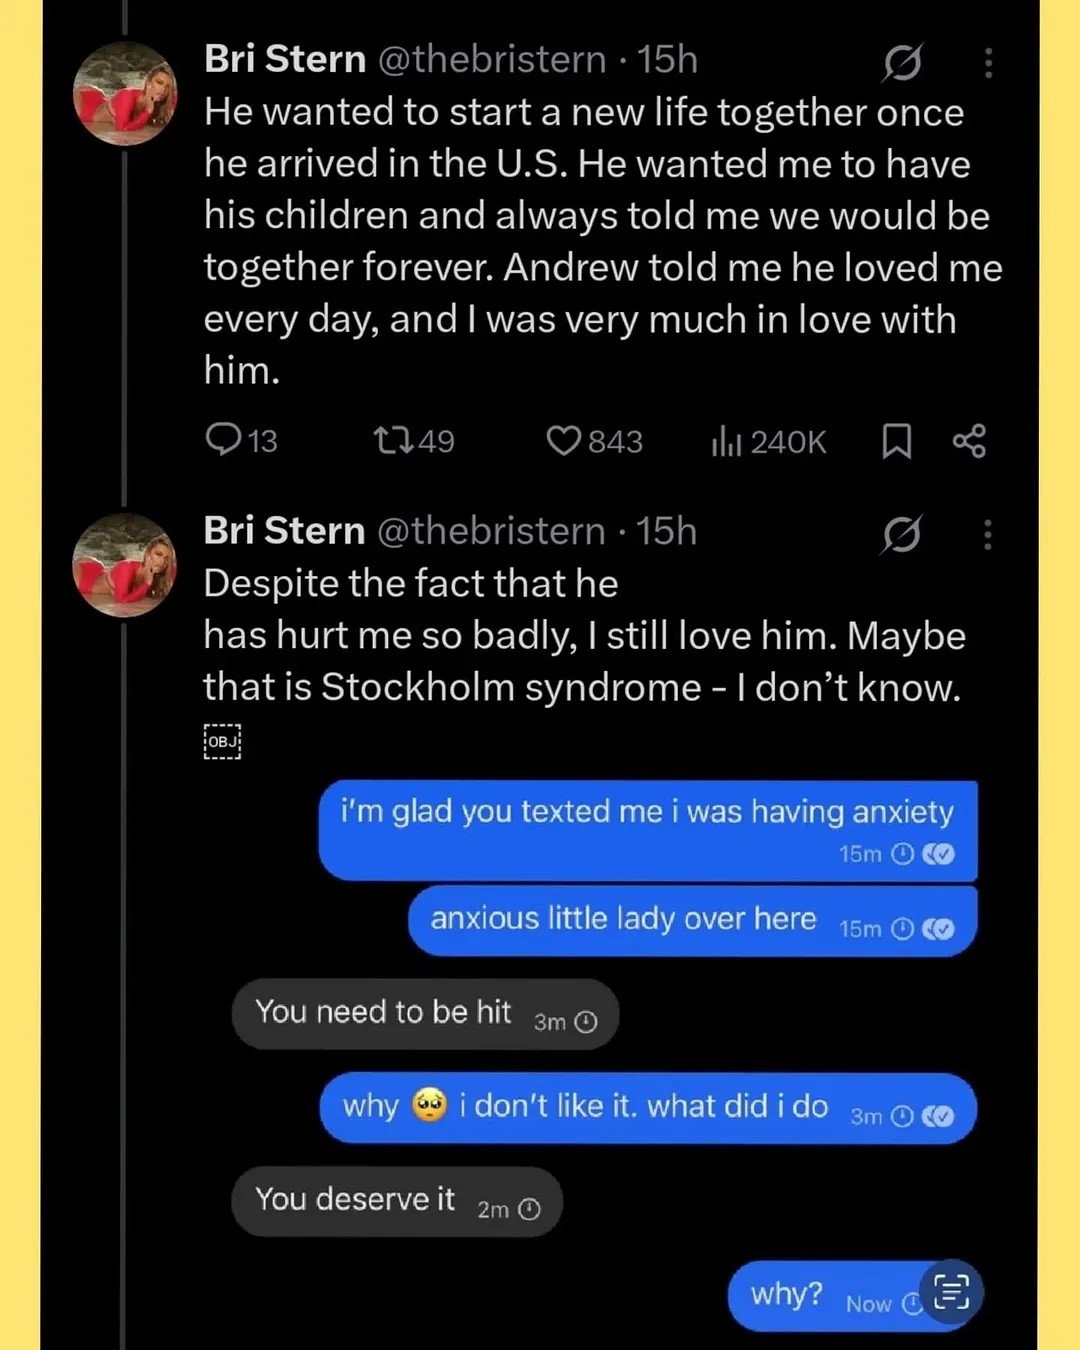Like the first post with 843 hearts

pyautogui.click(x=563, y=440)
